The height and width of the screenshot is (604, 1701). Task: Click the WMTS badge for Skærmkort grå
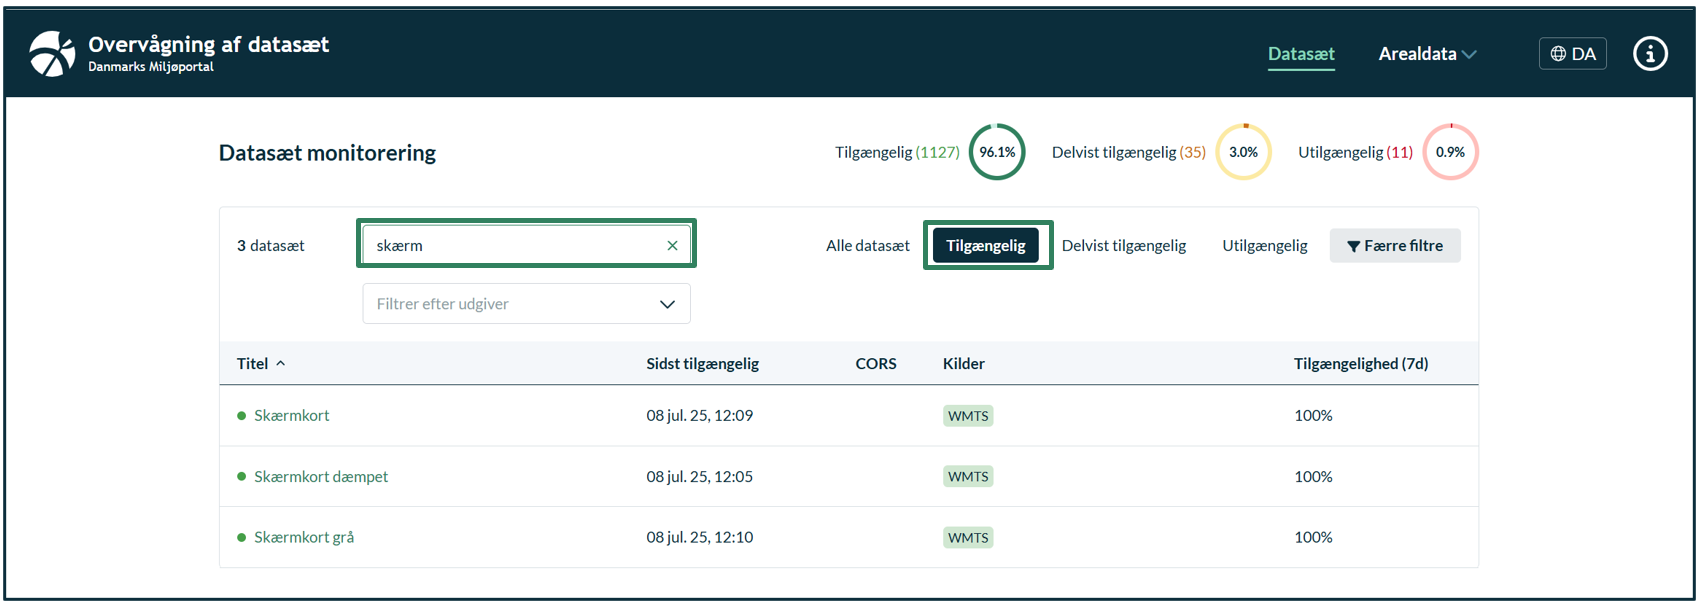pyautogui.click(x=967, y=538)
